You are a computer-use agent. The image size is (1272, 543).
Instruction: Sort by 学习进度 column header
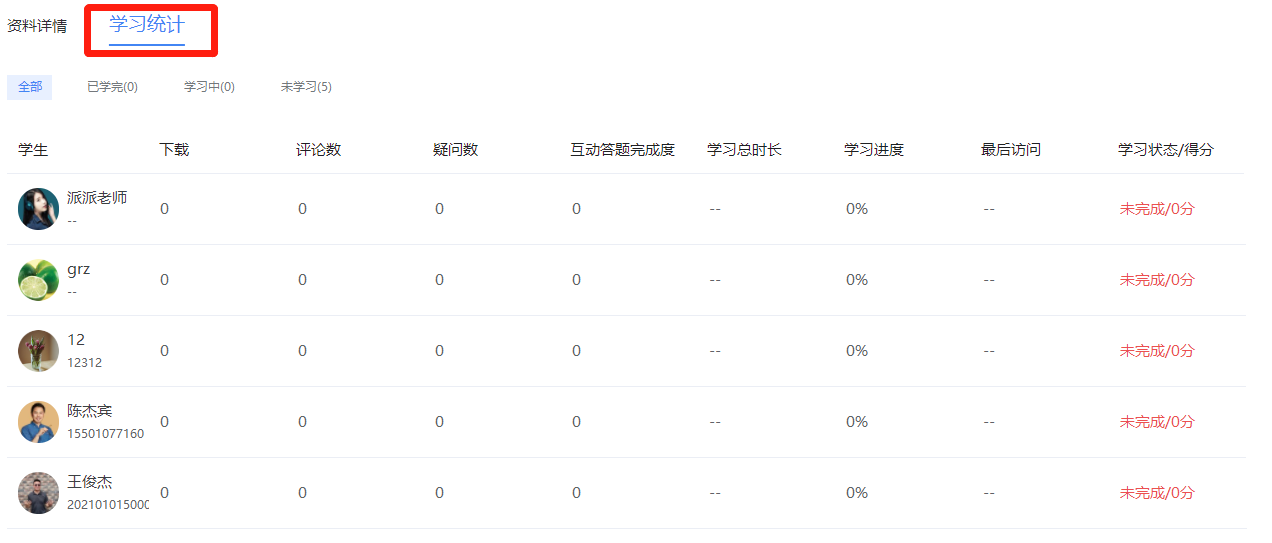click(x=874, y=150)
